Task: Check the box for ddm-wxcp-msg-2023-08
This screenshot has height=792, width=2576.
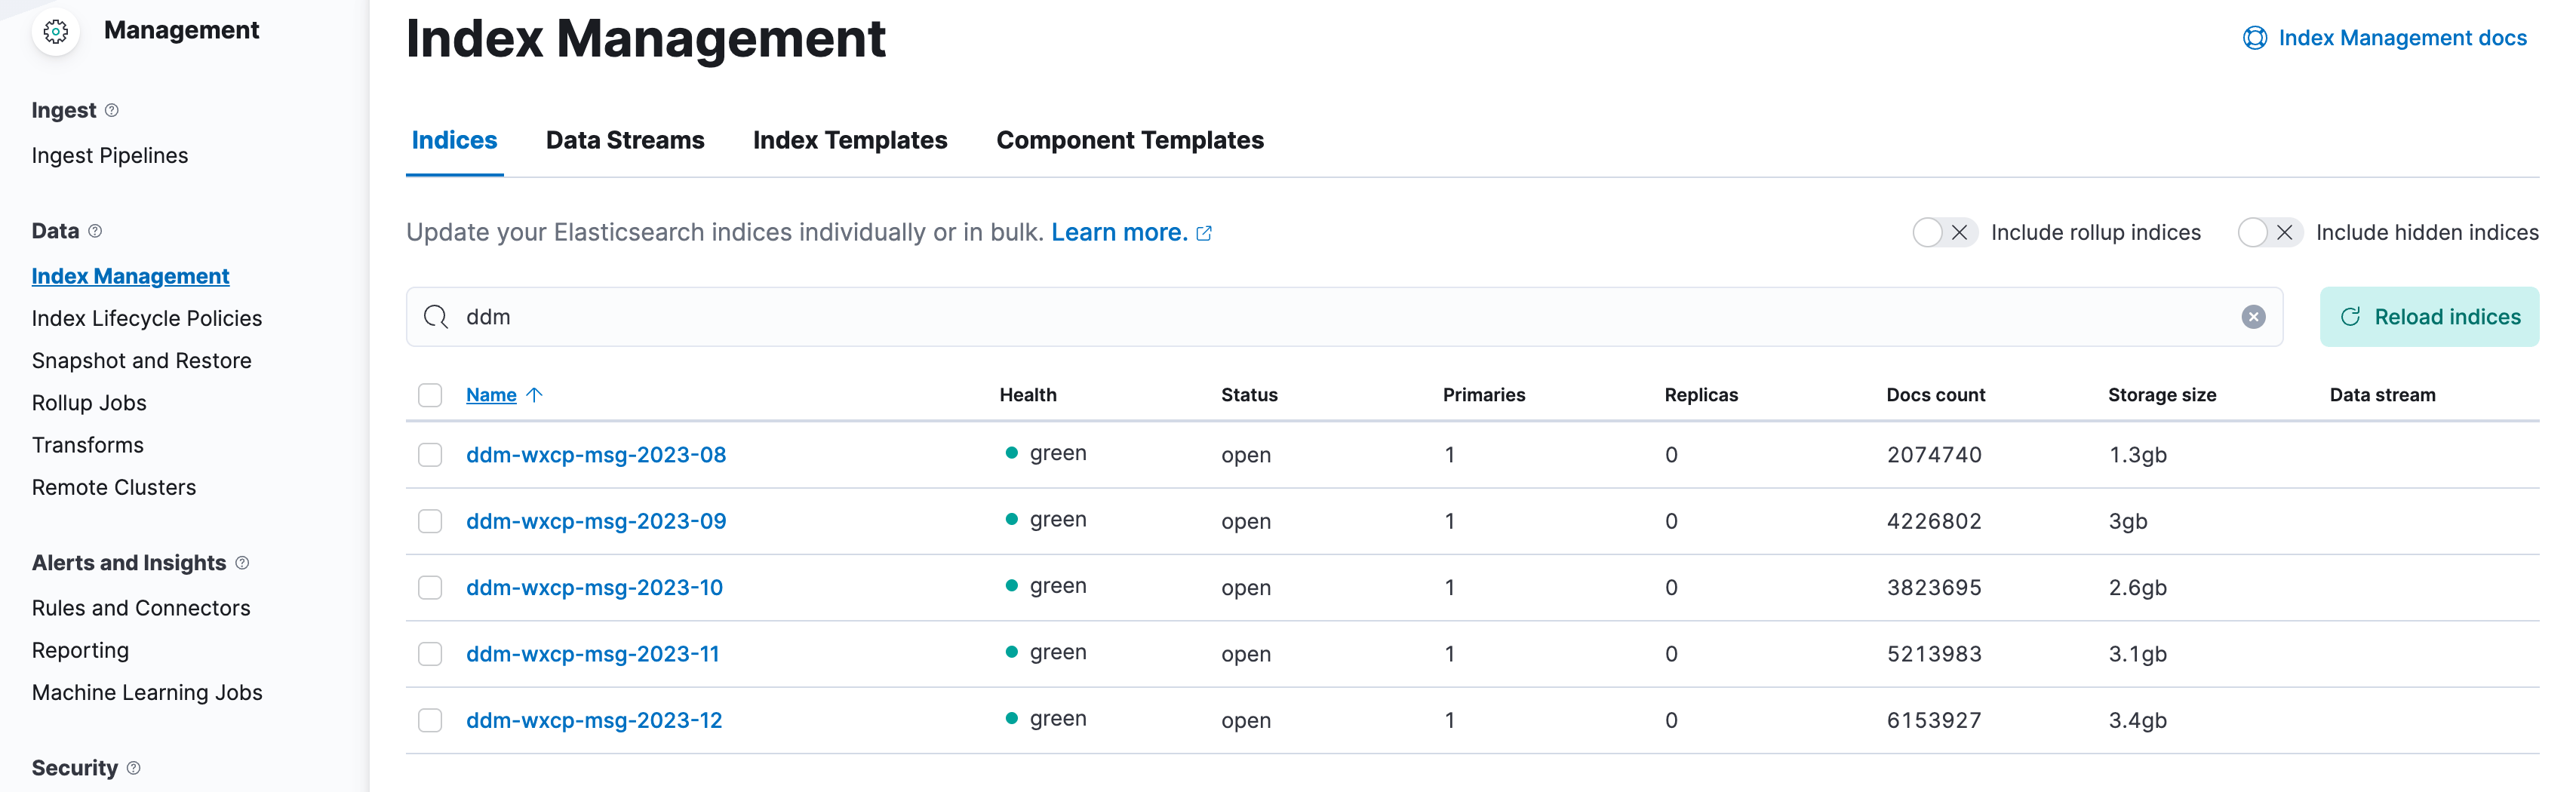Action: click(x=430, y=455)
